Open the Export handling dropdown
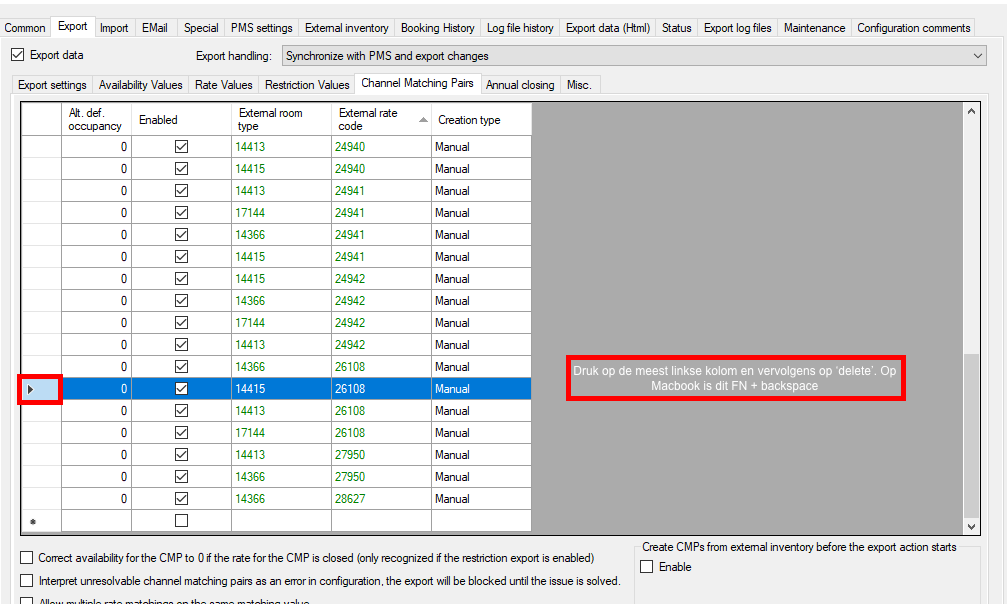The height and width of the screenshot is (604, 1007). click(x=634, y=56)
